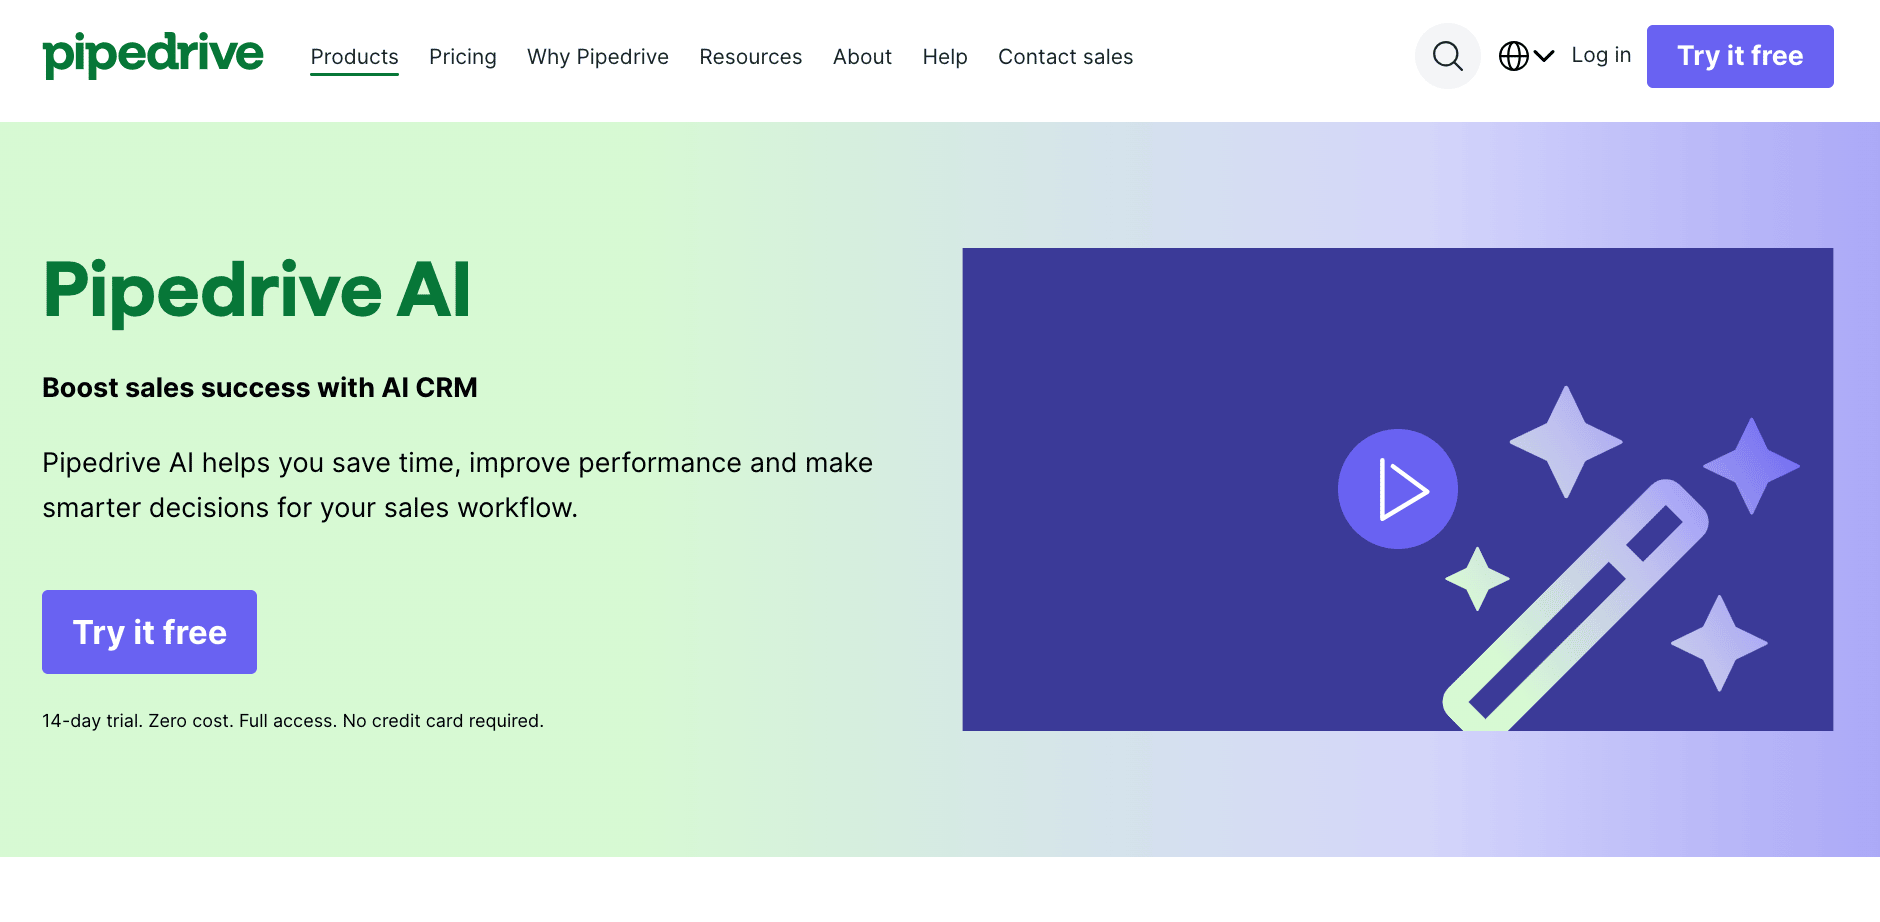
Task: Open the Products menu
Action: pos(354,57)
